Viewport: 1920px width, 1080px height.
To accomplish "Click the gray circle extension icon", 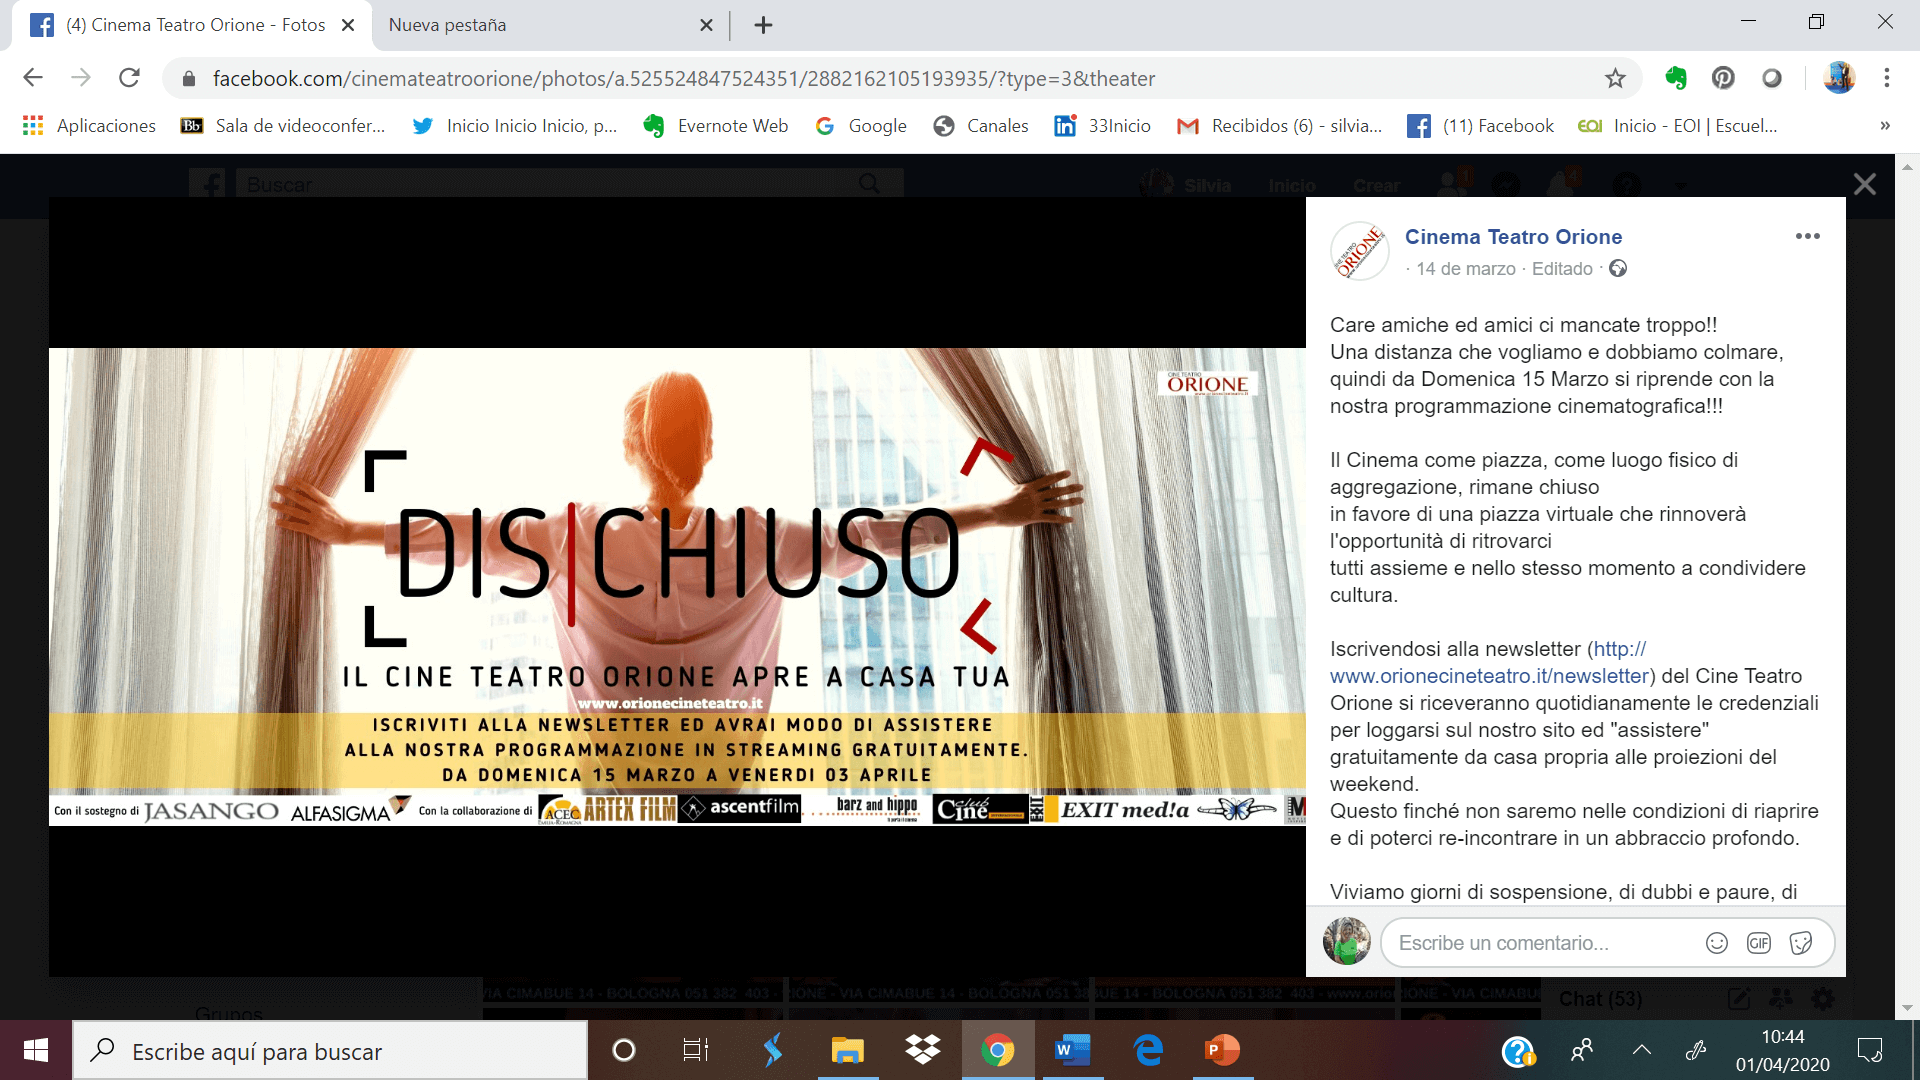I will pyautogui.click(x=1772, y=78).
